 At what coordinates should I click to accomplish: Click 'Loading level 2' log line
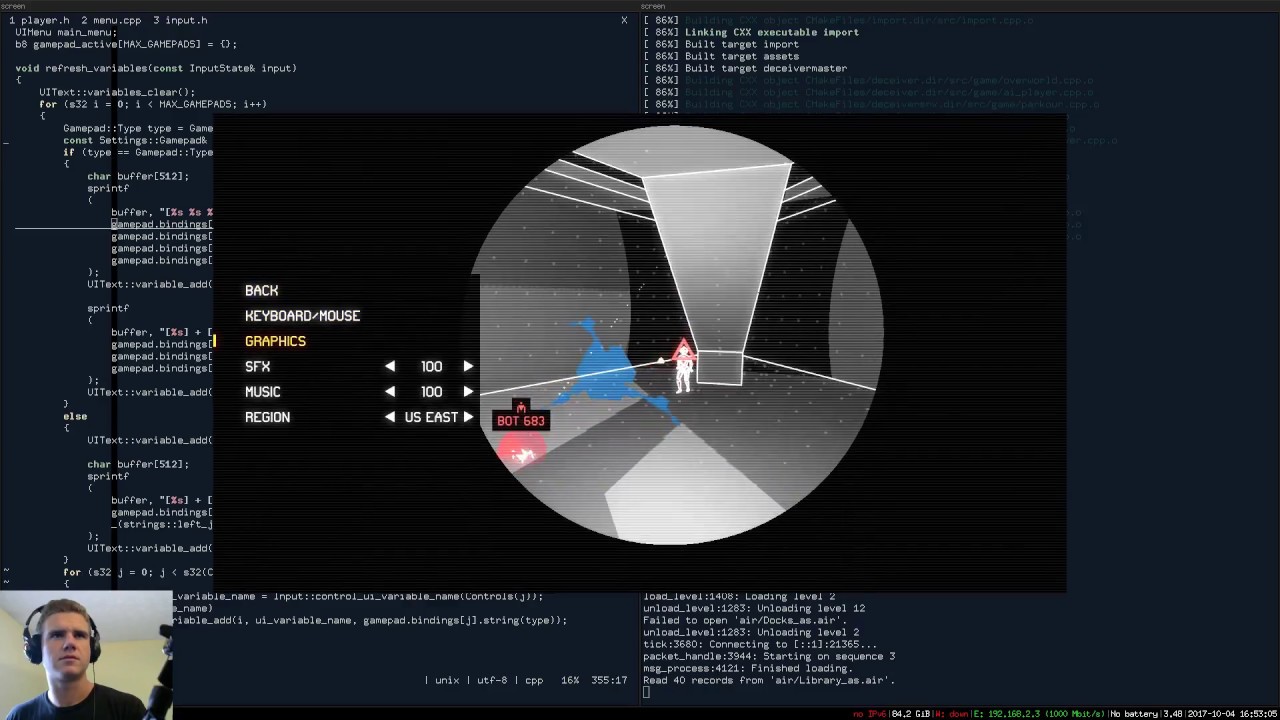point(739,596)
